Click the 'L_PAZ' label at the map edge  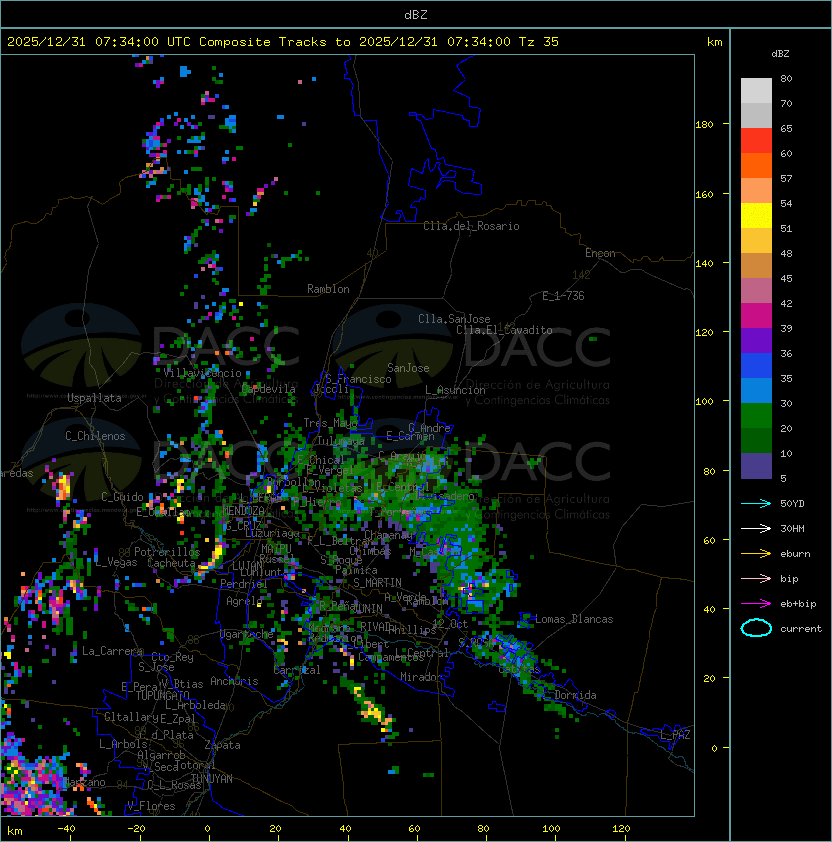(x=675, y=735)
